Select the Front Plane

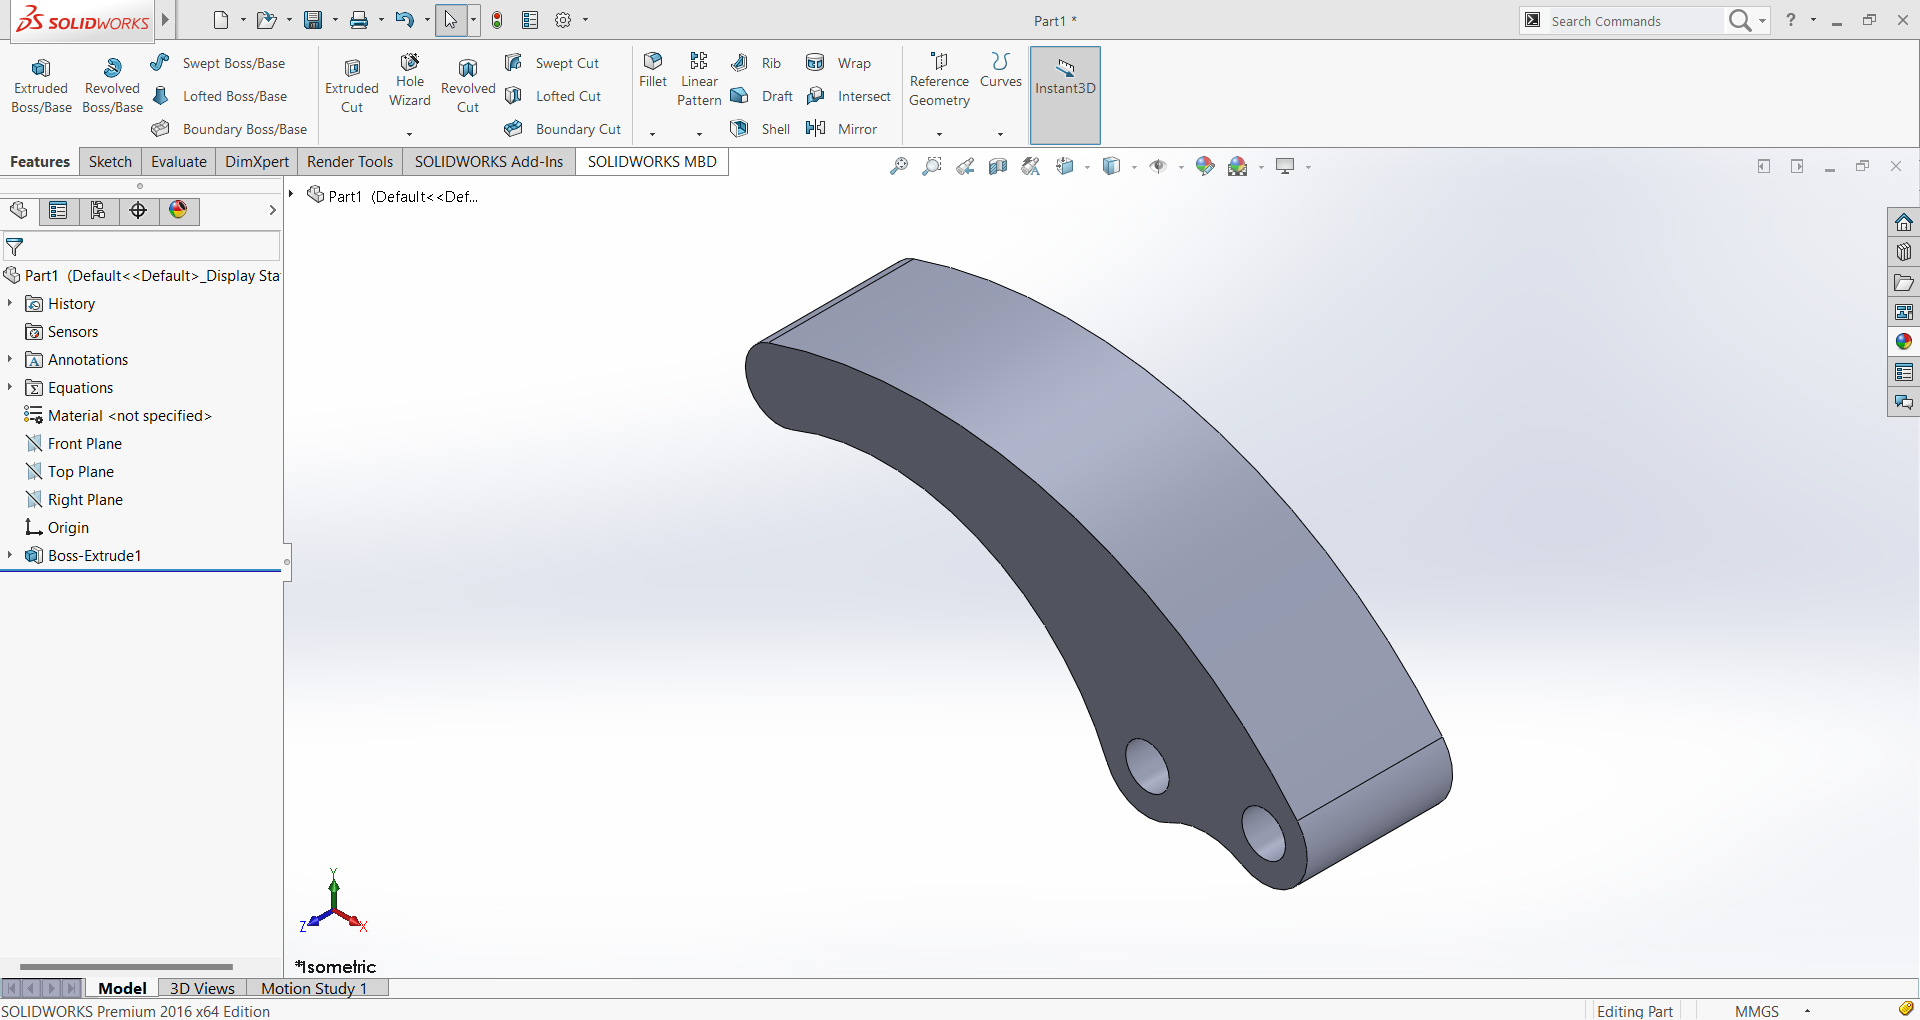tap(74, 443)
